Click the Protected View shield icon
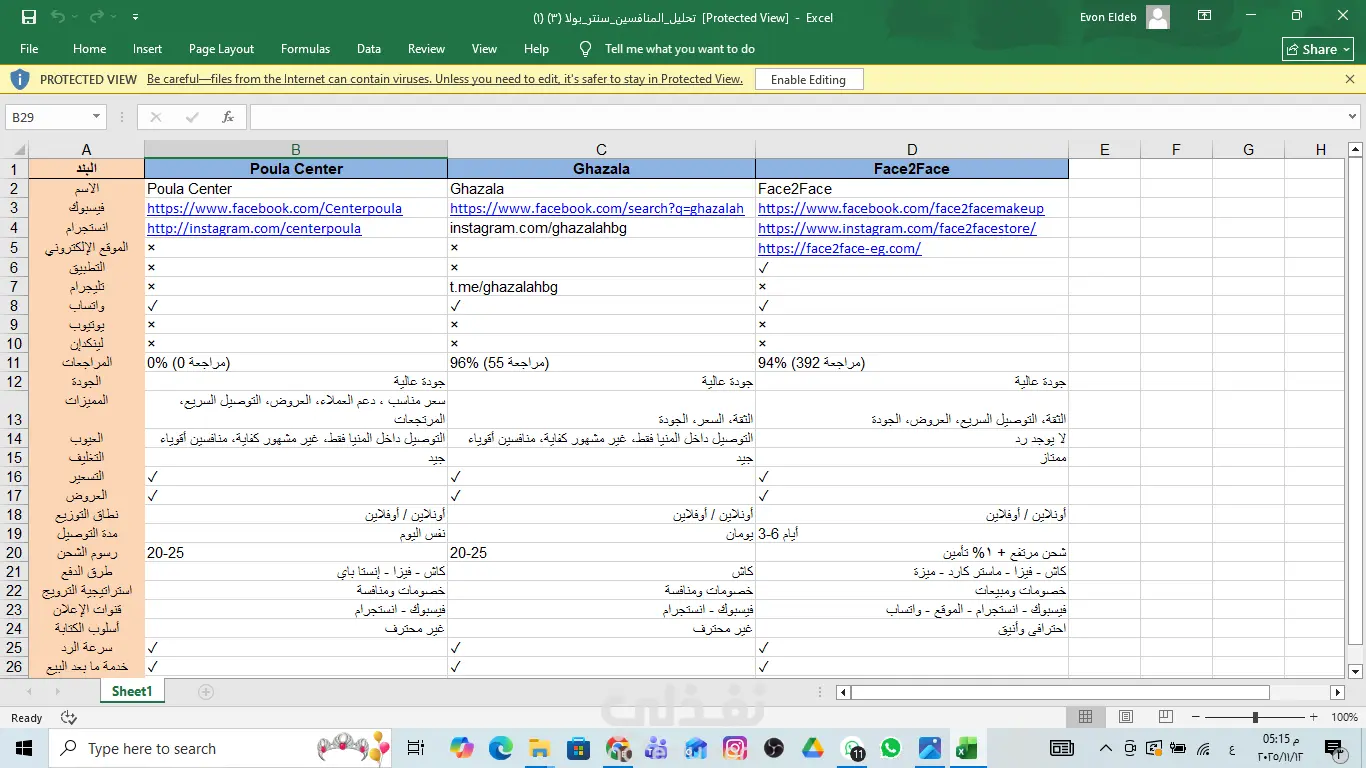Screen dimensions: 1366x768 (20, 79)
